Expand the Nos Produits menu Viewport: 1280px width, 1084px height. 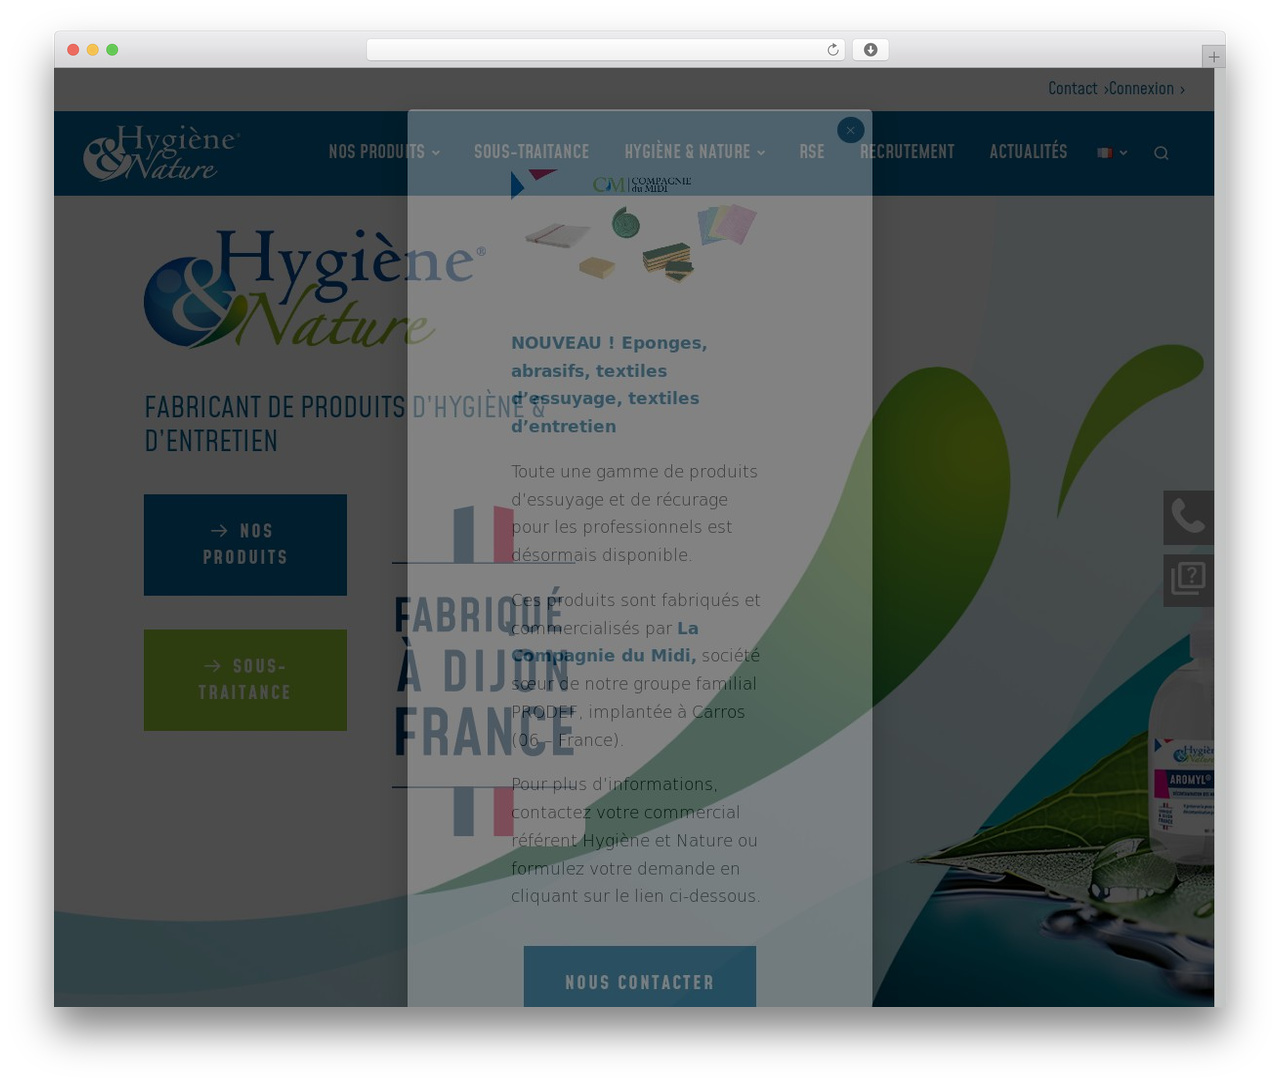coord(384,152)
